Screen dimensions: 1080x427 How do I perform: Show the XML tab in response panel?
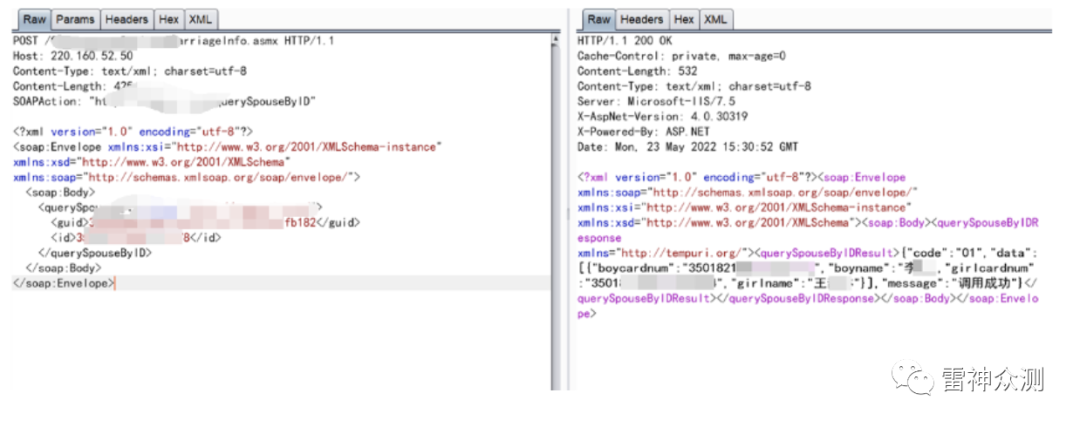(715, 19)
